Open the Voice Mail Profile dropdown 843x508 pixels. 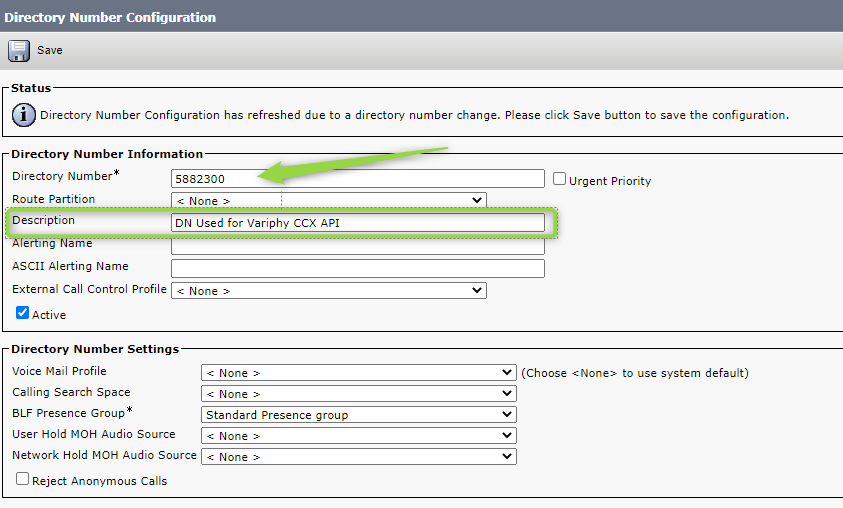[x=359, y=373]
